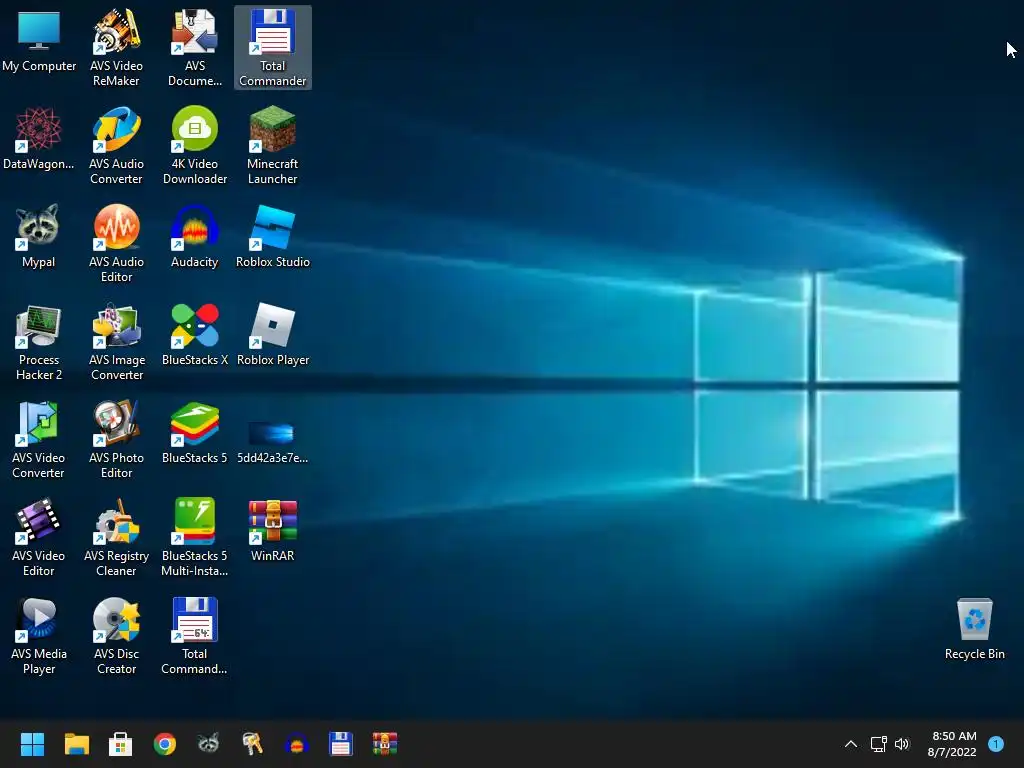The image size is (1024, 768).
Task: Open Audacity desktop shortcut
Action: [195, 236]
